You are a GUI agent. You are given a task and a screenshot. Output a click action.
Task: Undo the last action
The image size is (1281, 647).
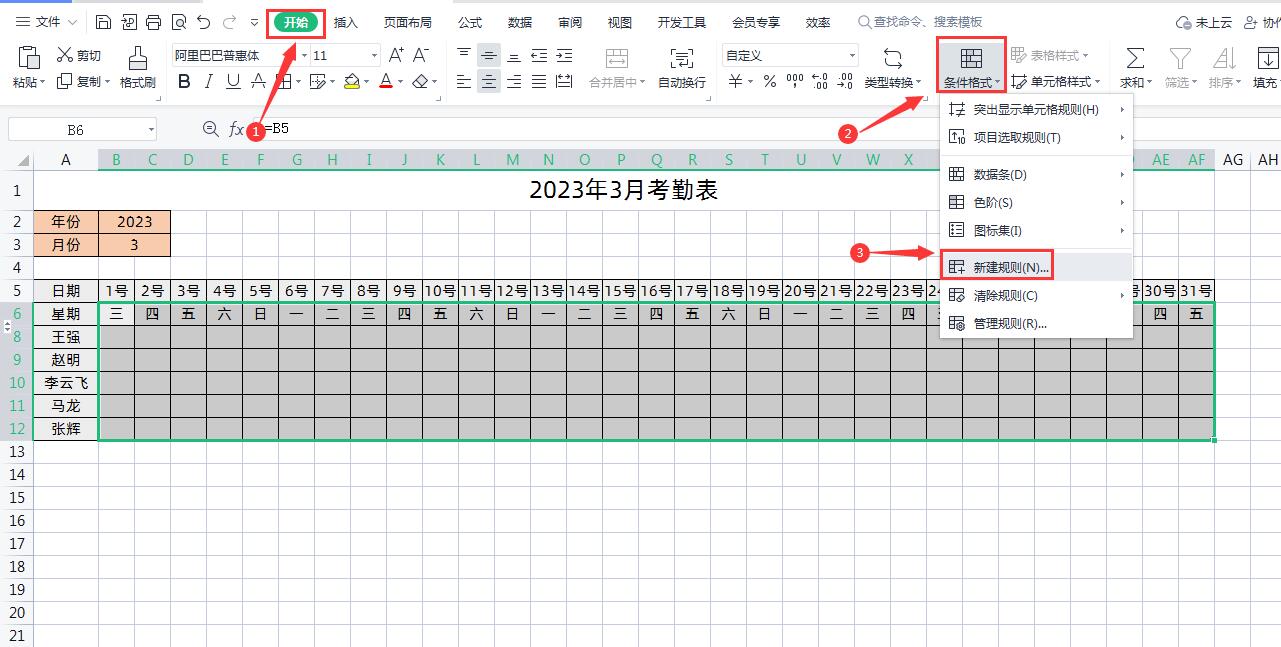pos(204,20)
